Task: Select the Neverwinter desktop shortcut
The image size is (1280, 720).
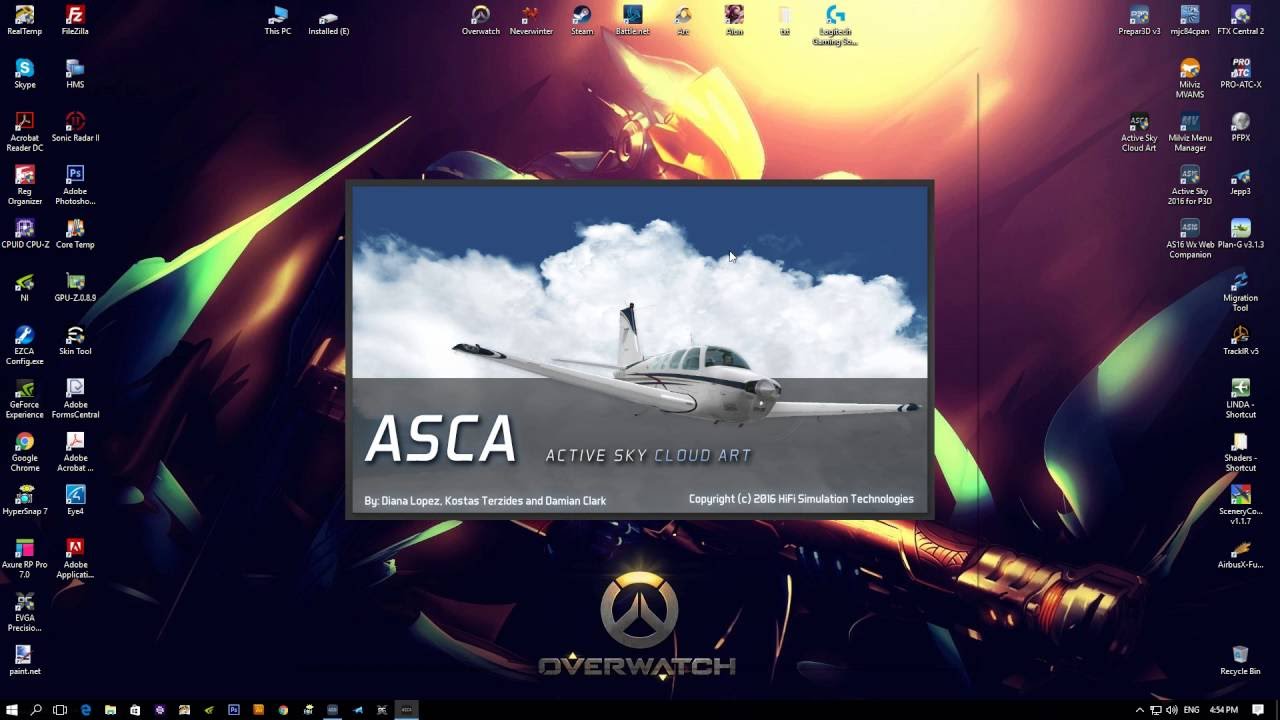Action: pos(531,20)
